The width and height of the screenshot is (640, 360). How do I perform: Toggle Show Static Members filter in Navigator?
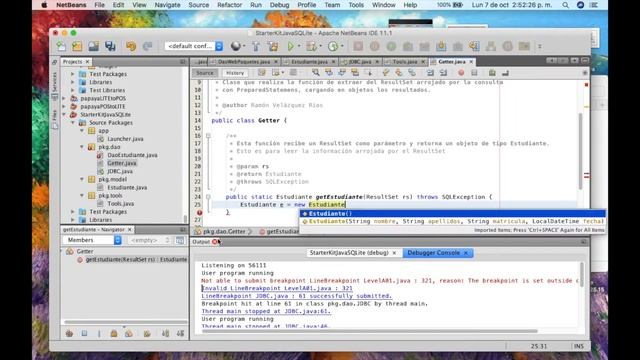pos(99,333)
